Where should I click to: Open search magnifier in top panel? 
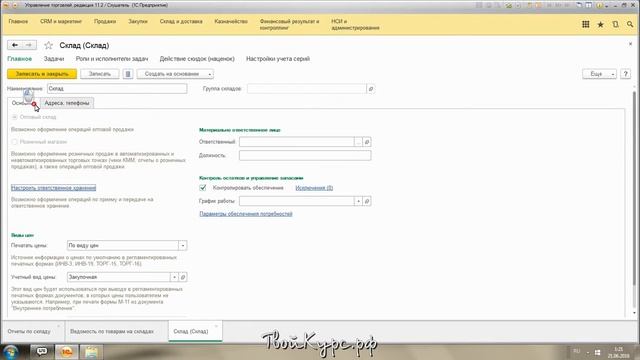[630, 24]
